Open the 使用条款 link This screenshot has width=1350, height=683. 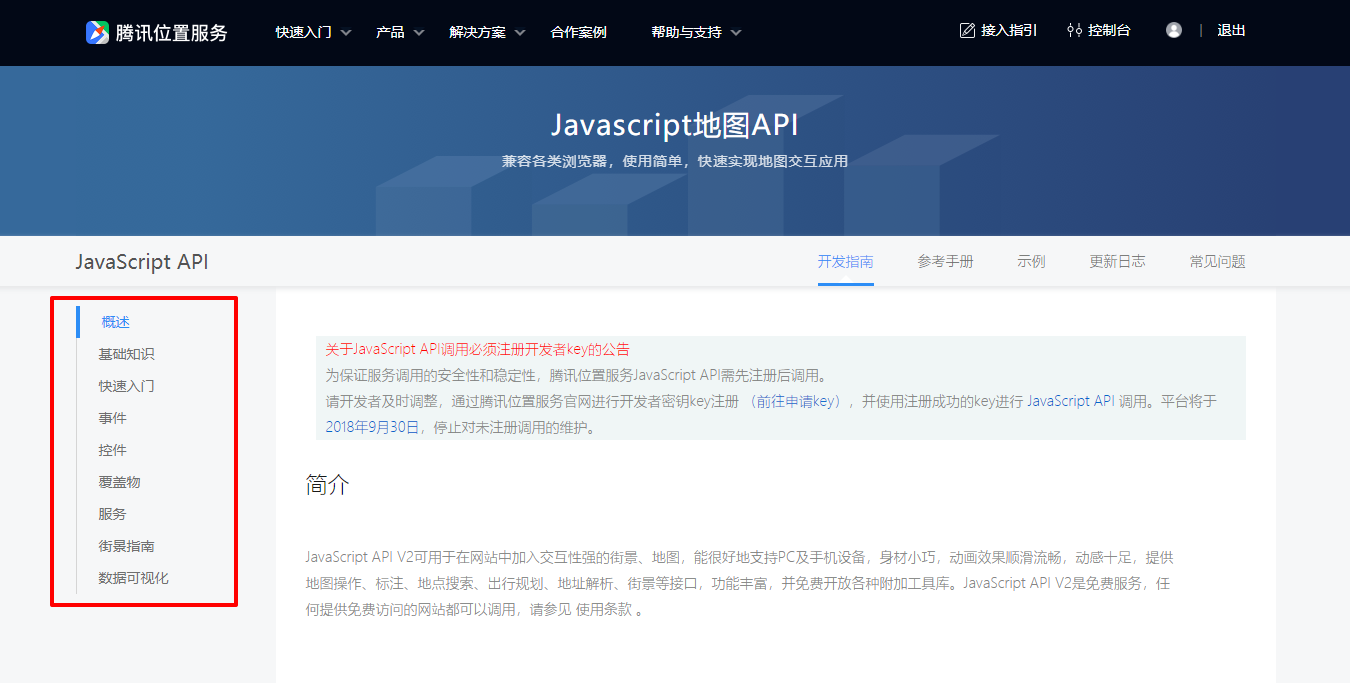(602, 609)
